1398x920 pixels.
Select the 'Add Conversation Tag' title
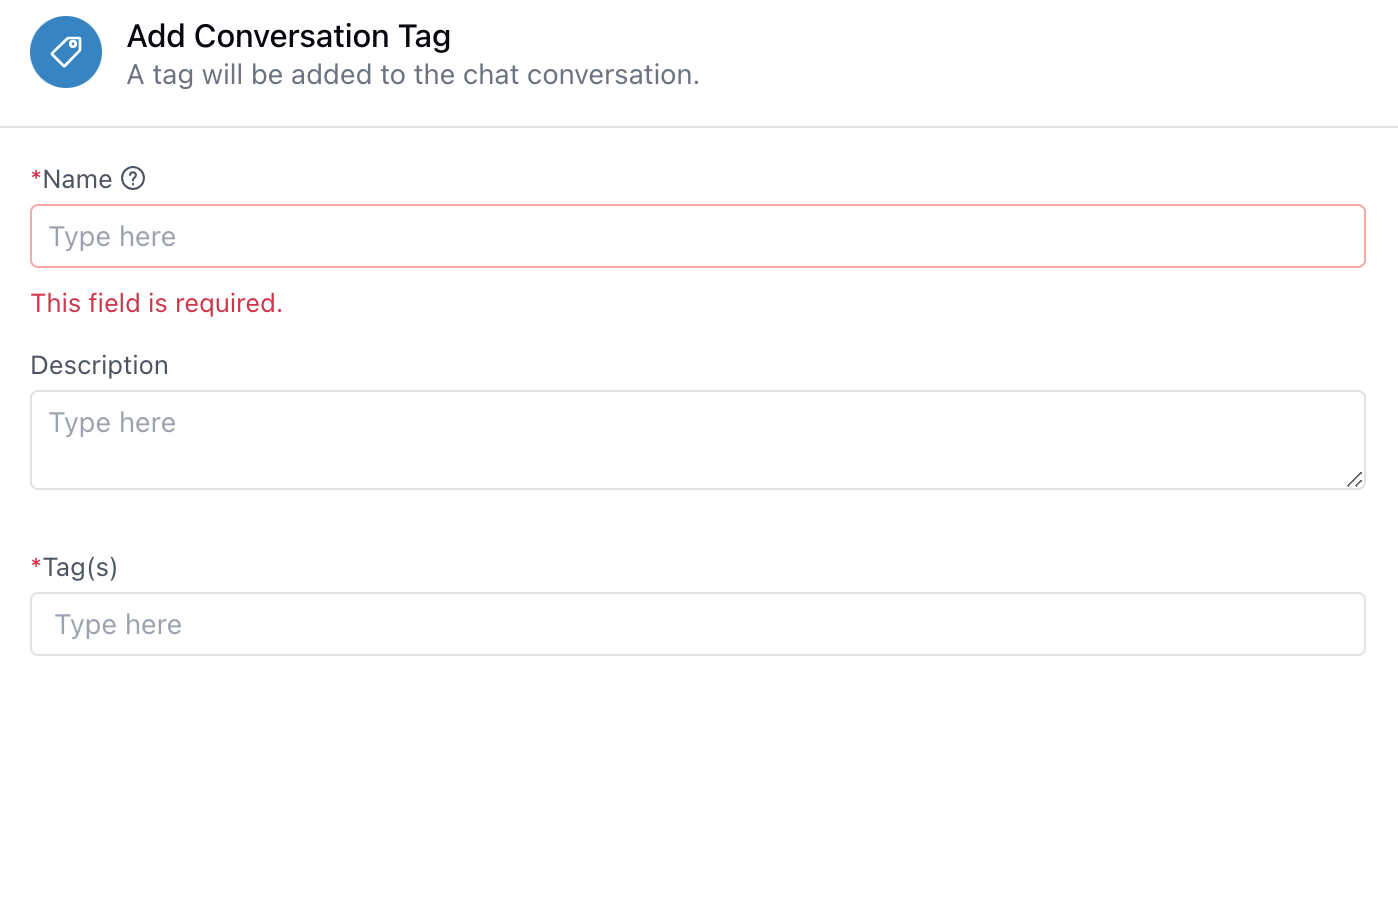coord(288,36)
